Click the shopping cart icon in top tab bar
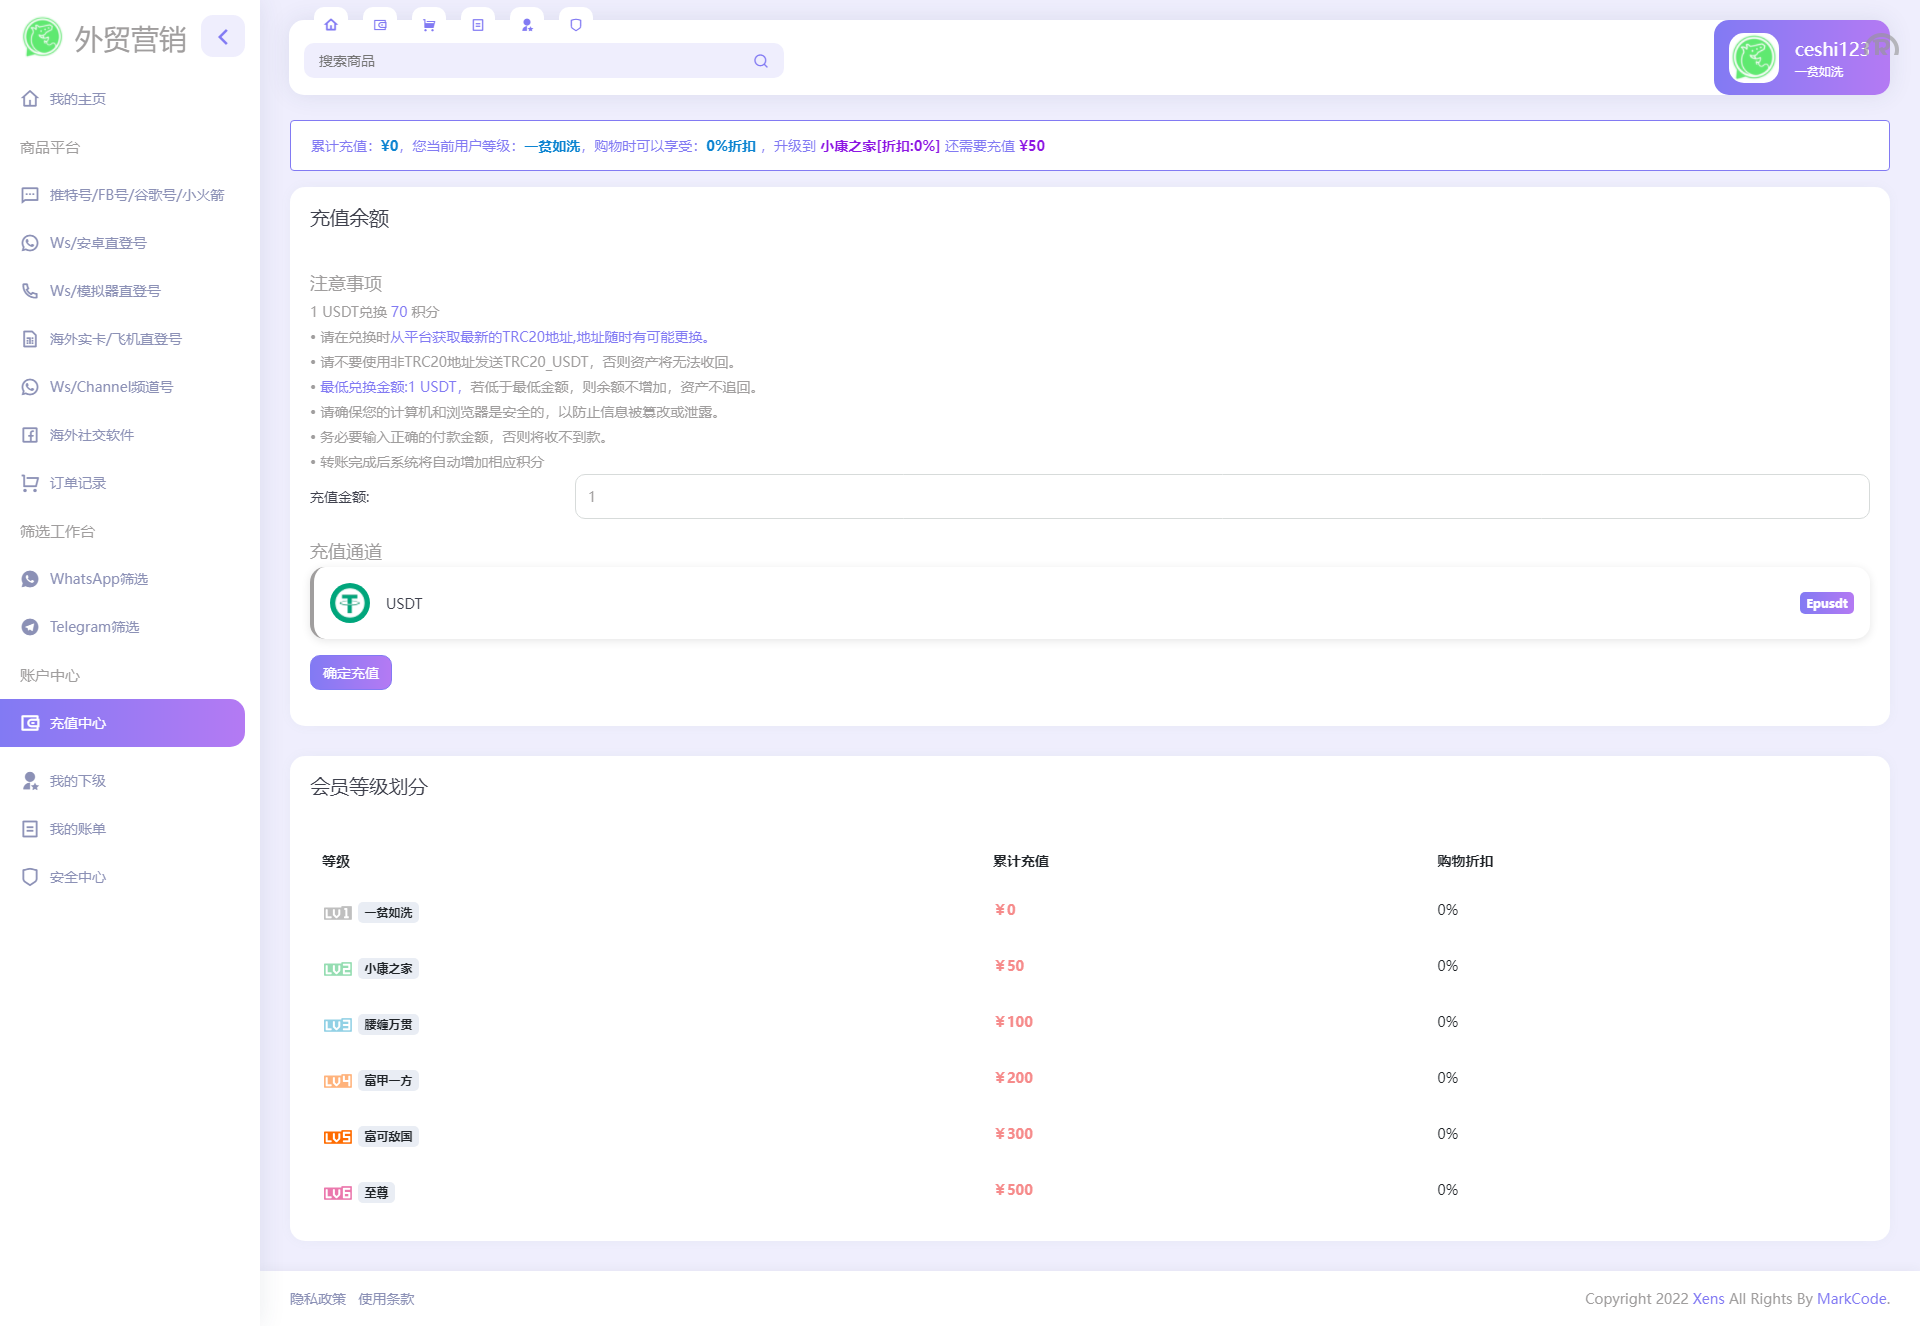The height and width of the screenshot is (1326, 1920). tap(429, 25)
